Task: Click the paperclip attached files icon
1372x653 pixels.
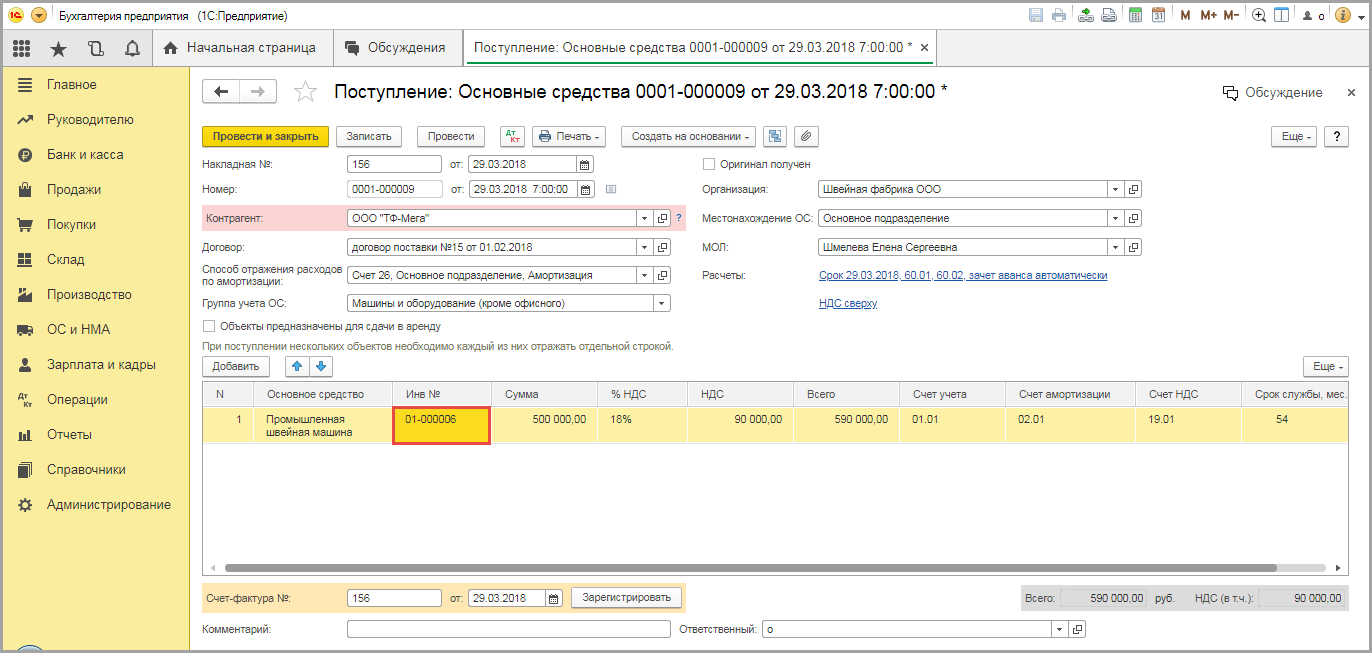Action: coord(805,137)
